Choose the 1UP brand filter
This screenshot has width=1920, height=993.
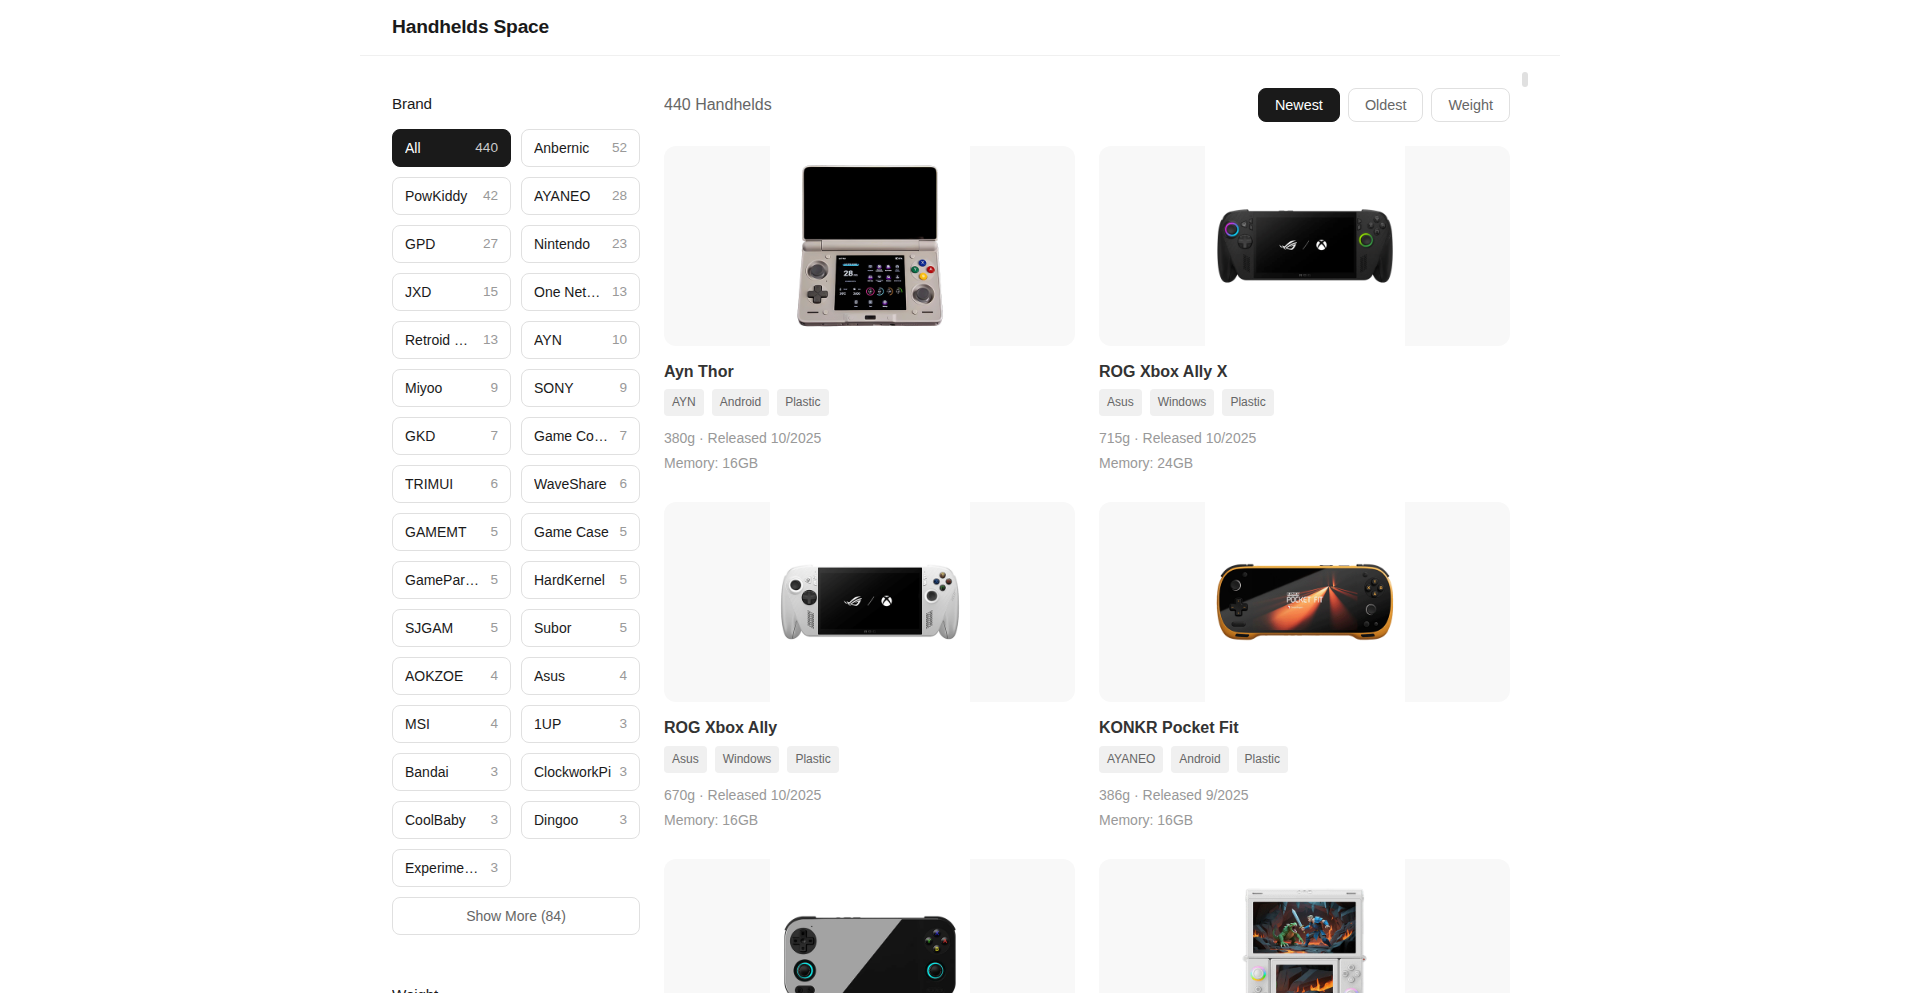pyautogui.click(x=580, y=724)
